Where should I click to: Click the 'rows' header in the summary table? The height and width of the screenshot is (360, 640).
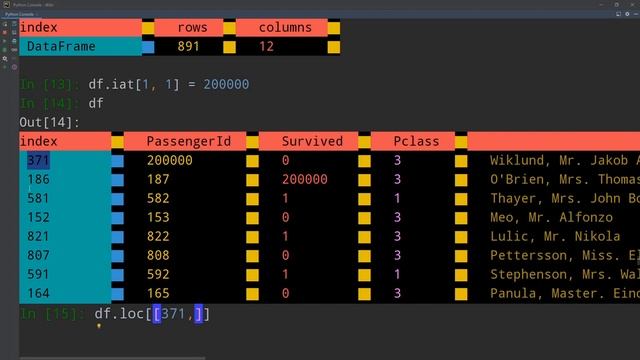(x=192, y=27)
